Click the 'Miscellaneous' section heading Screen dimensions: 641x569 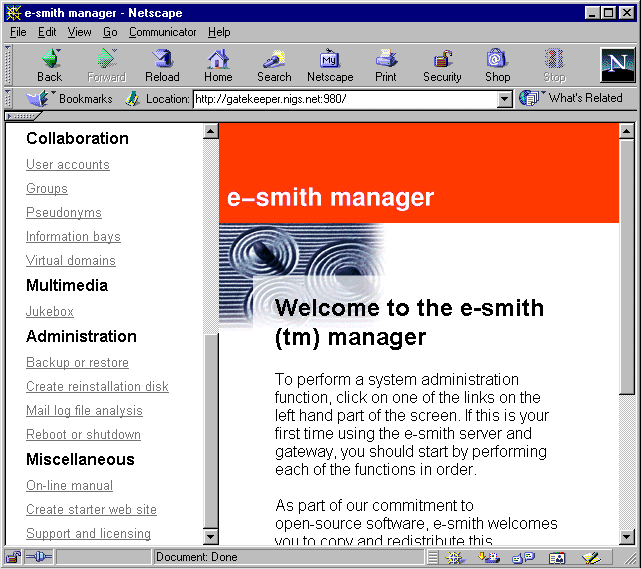tap(80, 459)
